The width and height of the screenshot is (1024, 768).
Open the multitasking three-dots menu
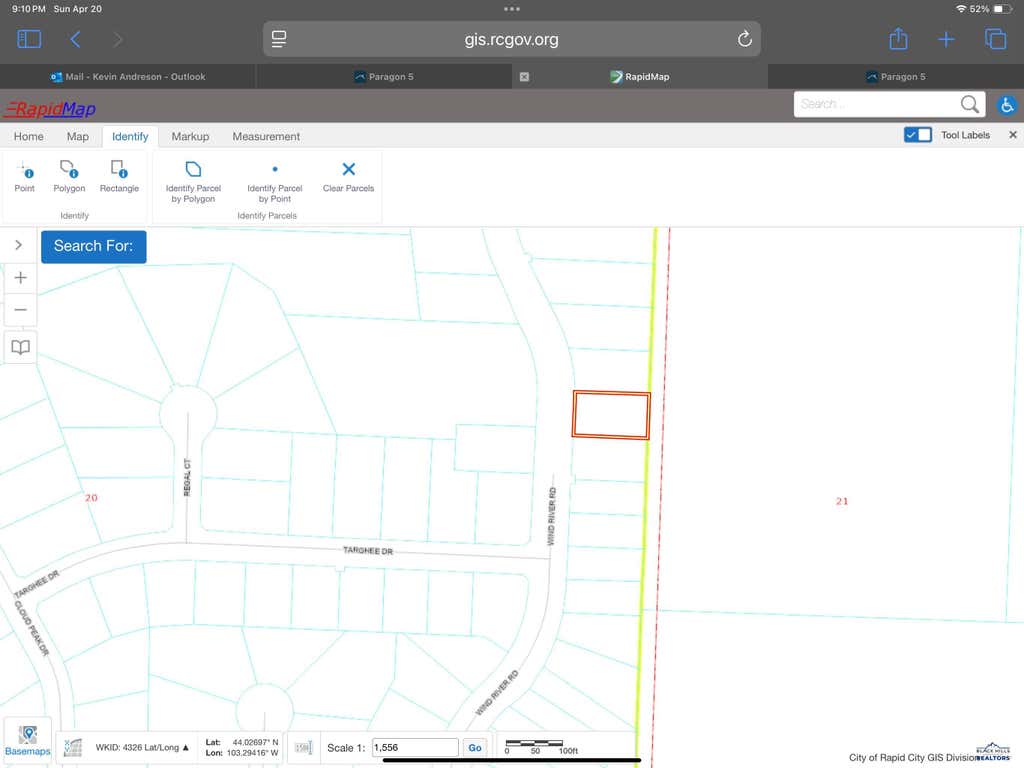pyautogui.click(x=511, y=9)
